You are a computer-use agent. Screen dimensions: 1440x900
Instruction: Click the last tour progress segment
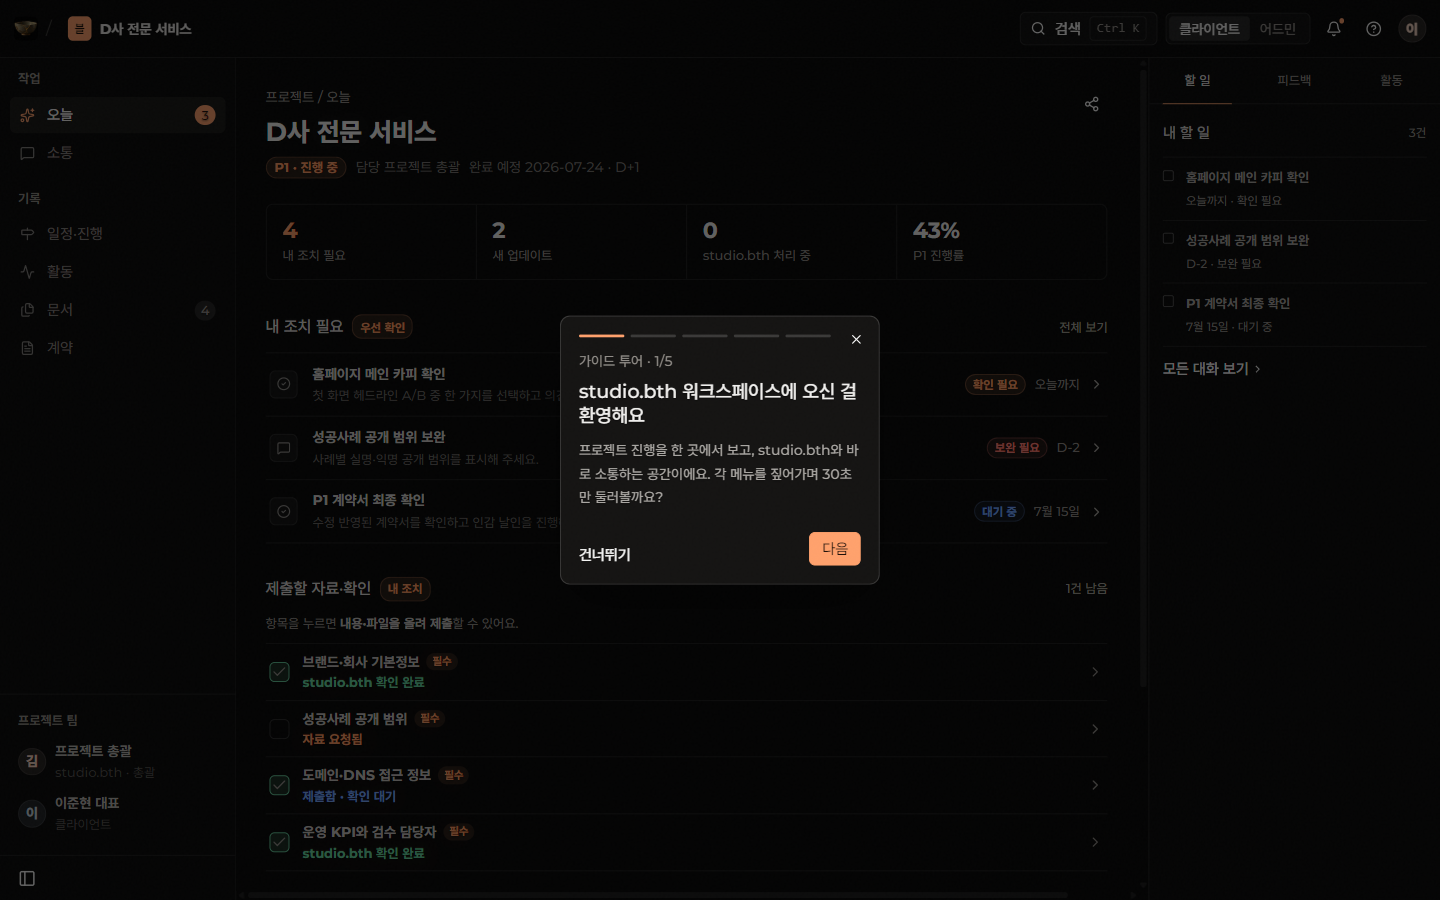pyautogui.click(x=808, y=336)
